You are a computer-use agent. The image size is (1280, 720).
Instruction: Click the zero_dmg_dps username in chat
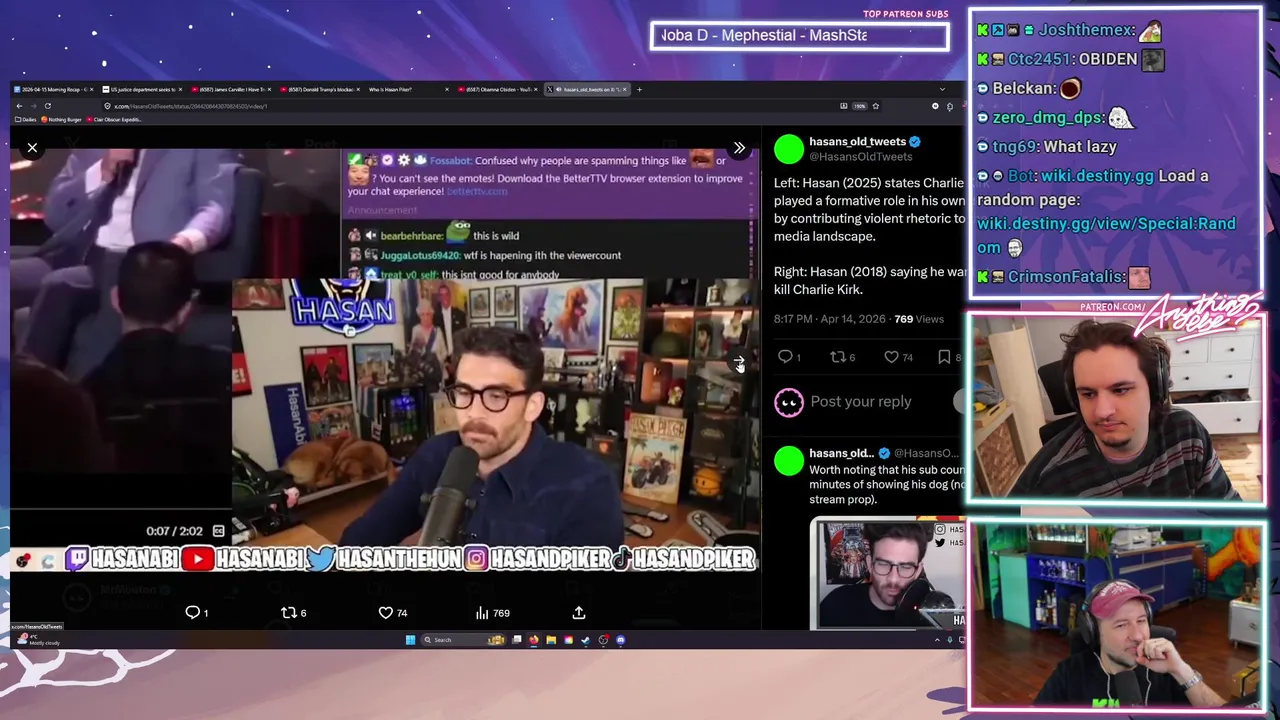1046,118
